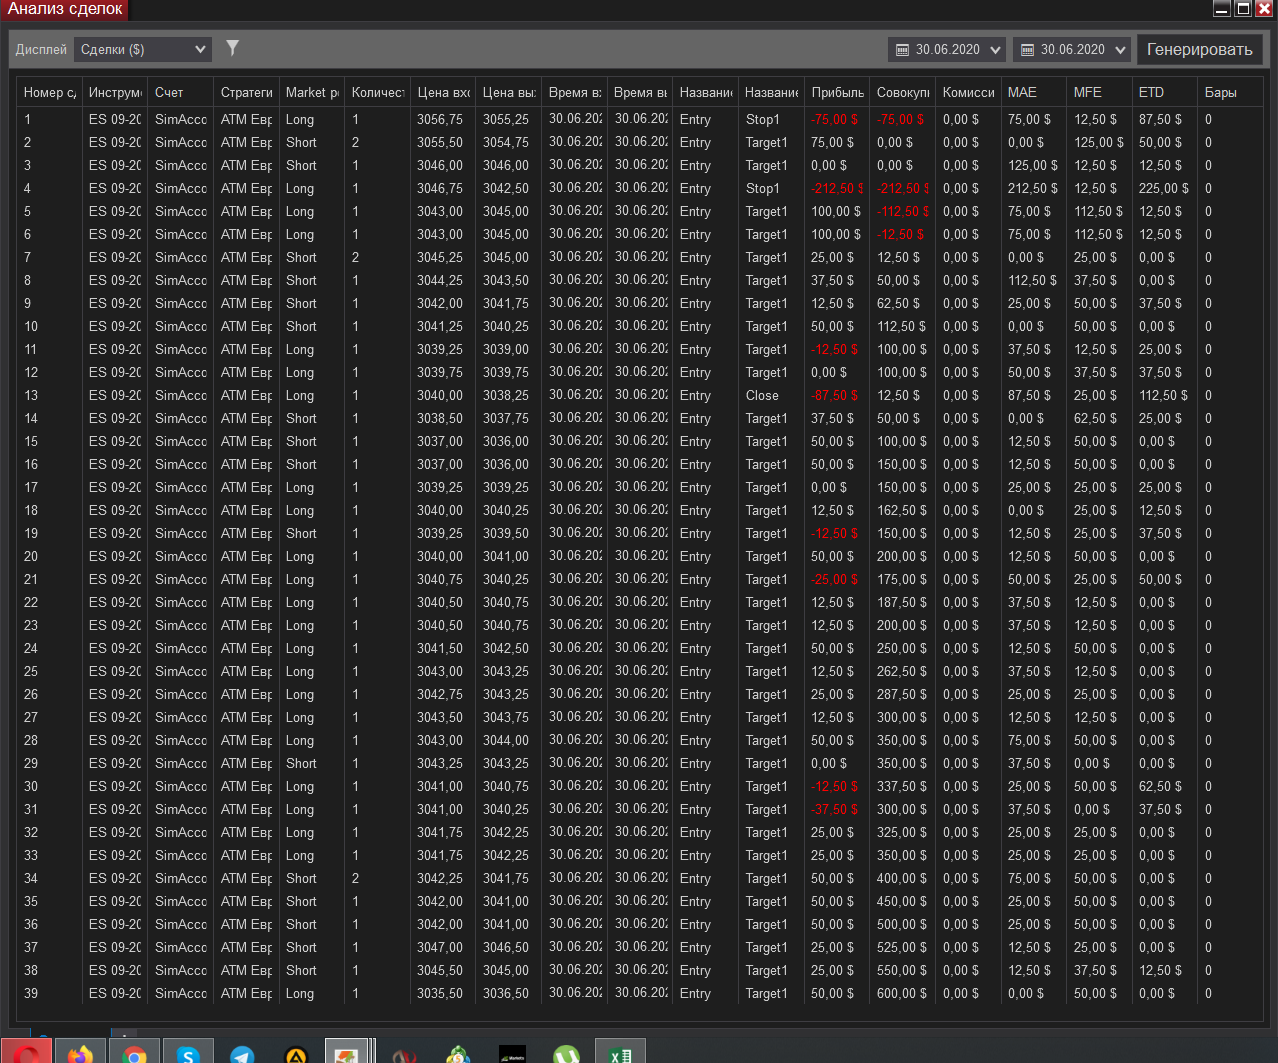The height and width of the screenshot is (1063, 1278).
Task: Click cumulative profit cell 175,00 $
Action: [x=902, y=579]
